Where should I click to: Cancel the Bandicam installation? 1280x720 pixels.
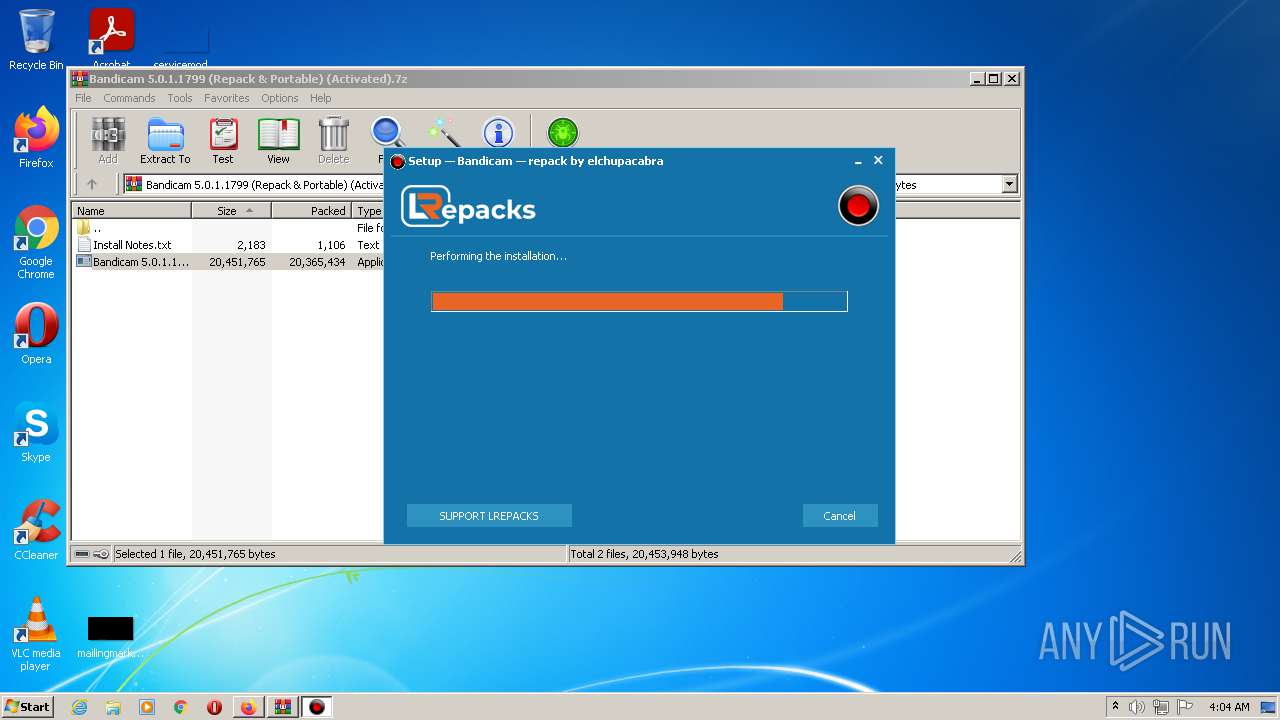pyautogui.click(x=840, y=516)
